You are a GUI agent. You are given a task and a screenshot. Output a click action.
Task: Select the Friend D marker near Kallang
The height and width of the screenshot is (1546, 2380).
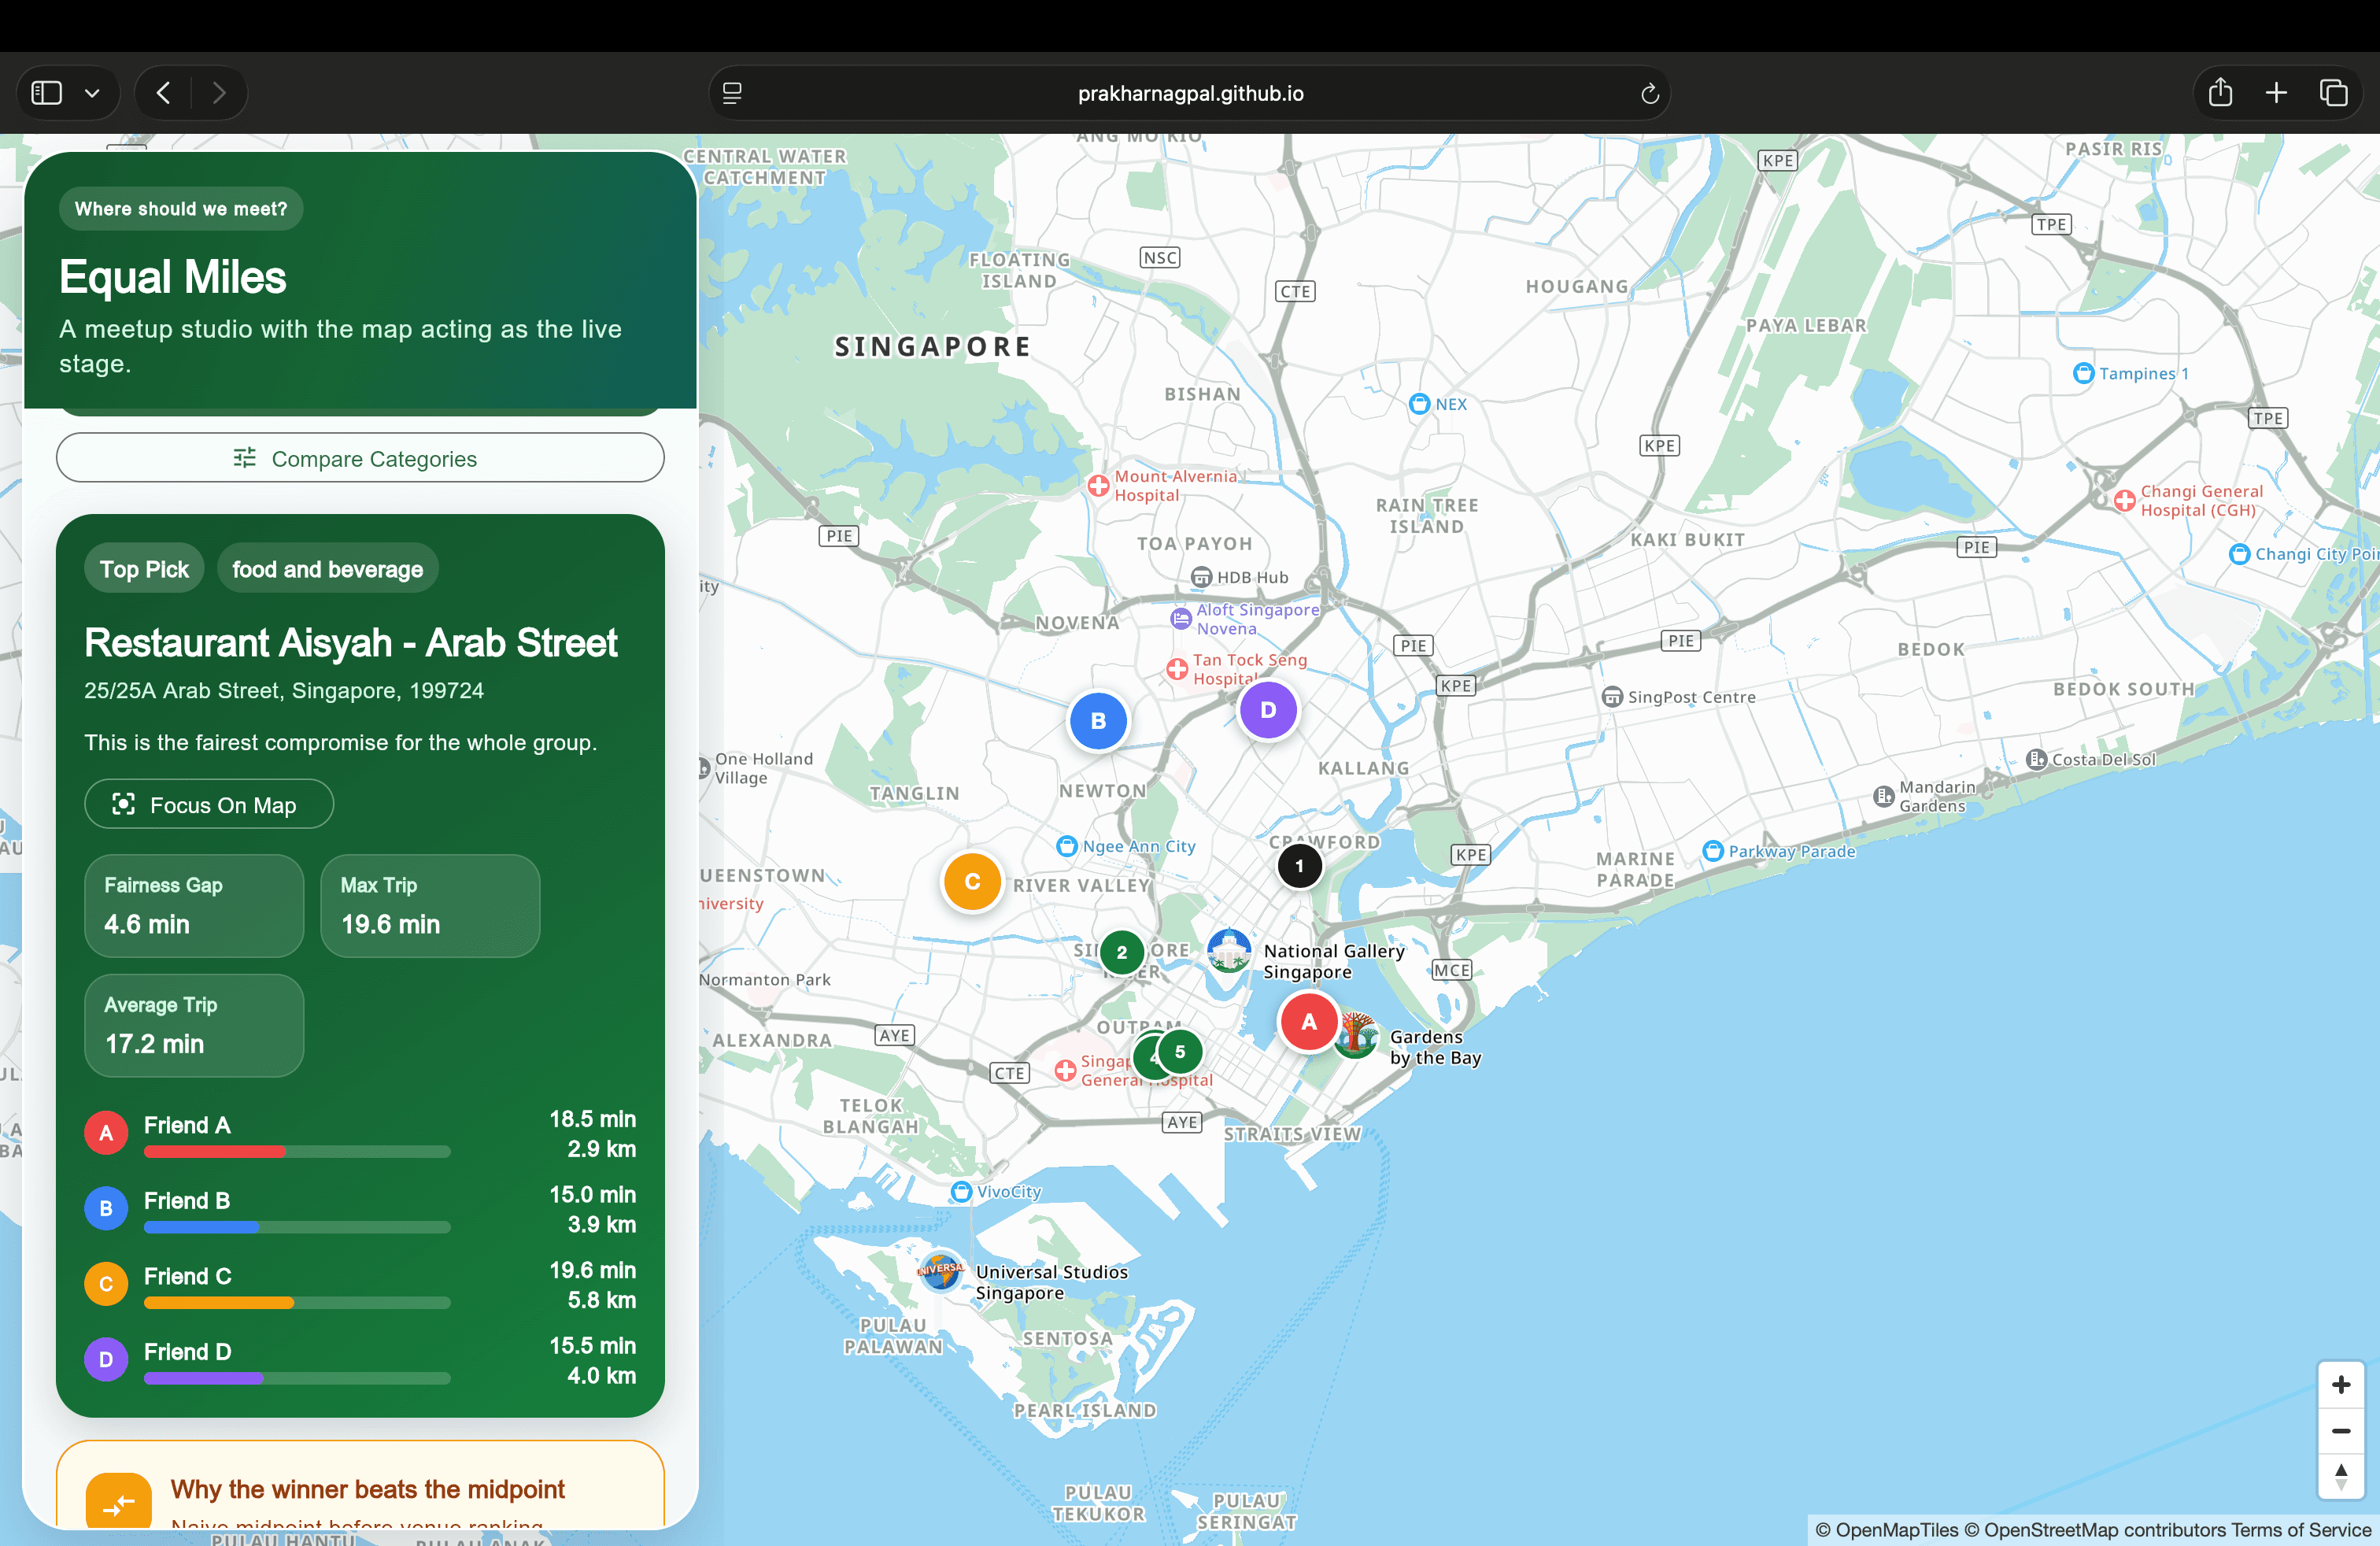[1267, 710]
